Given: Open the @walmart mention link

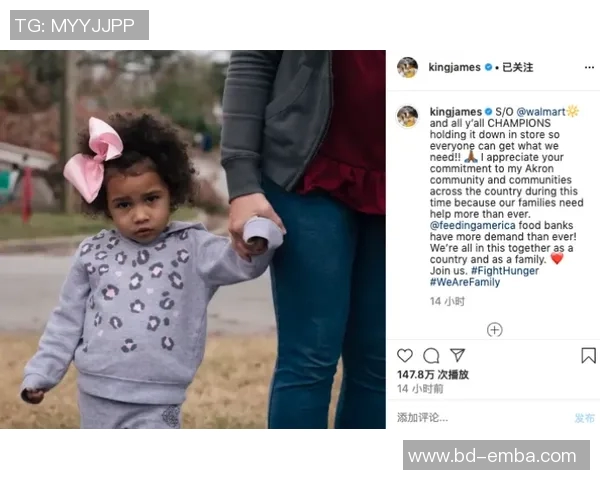Looking at the screenshot, I should coord(541,112).
